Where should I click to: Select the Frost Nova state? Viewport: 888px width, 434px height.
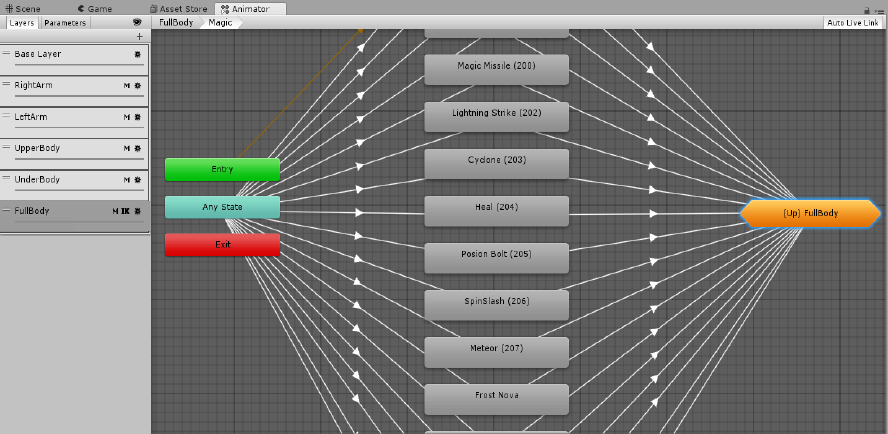pos(497,399)
